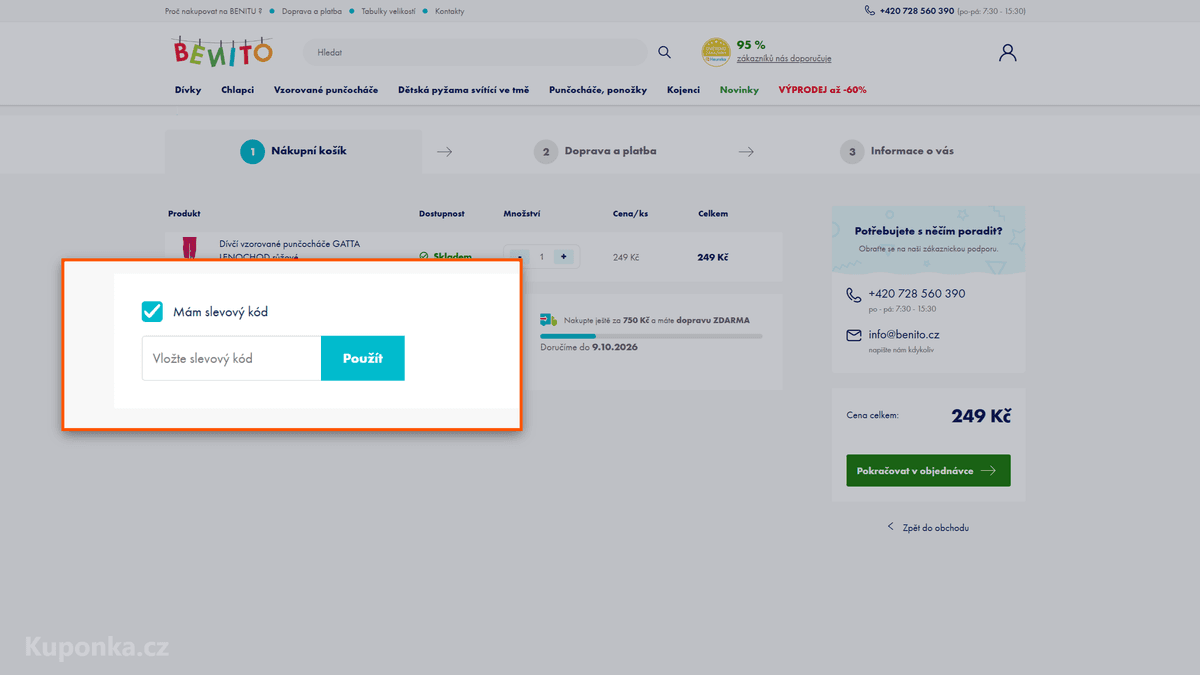The image size is (1200, 675).
Task: Apply the discount code with Použít
Action: [x=363, y=358]
